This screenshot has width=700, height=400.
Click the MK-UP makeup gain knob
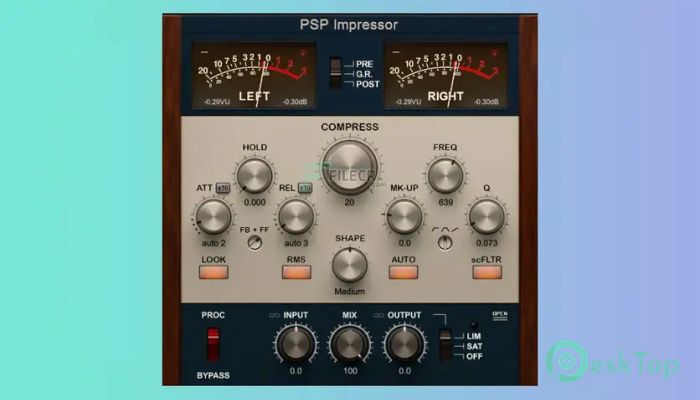tap(404, 217)
